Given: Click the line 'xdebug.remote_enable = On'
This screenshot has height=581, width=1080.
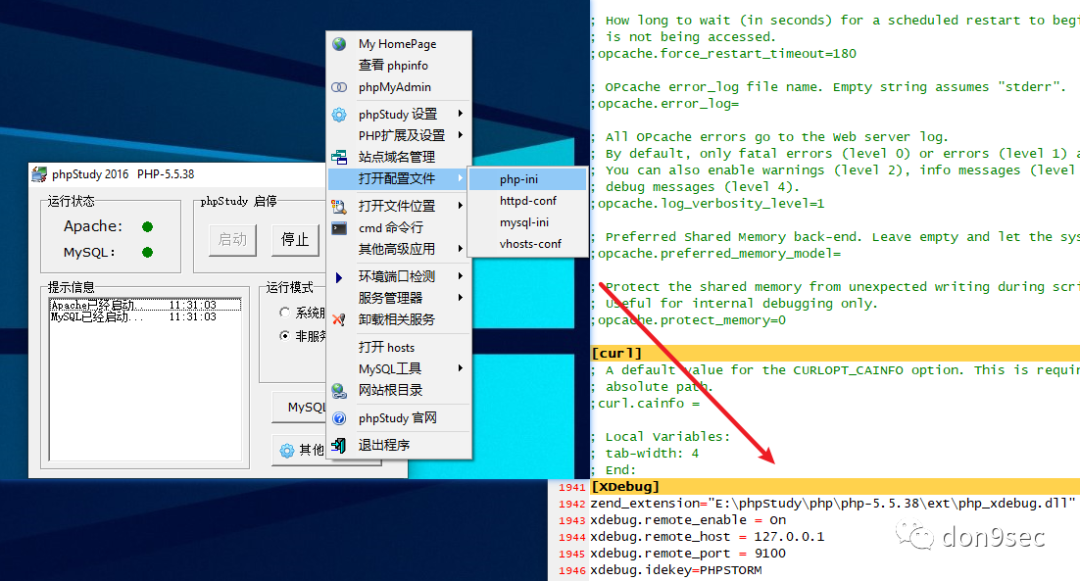Looking at the screenshot, I should tap(688, 520).
